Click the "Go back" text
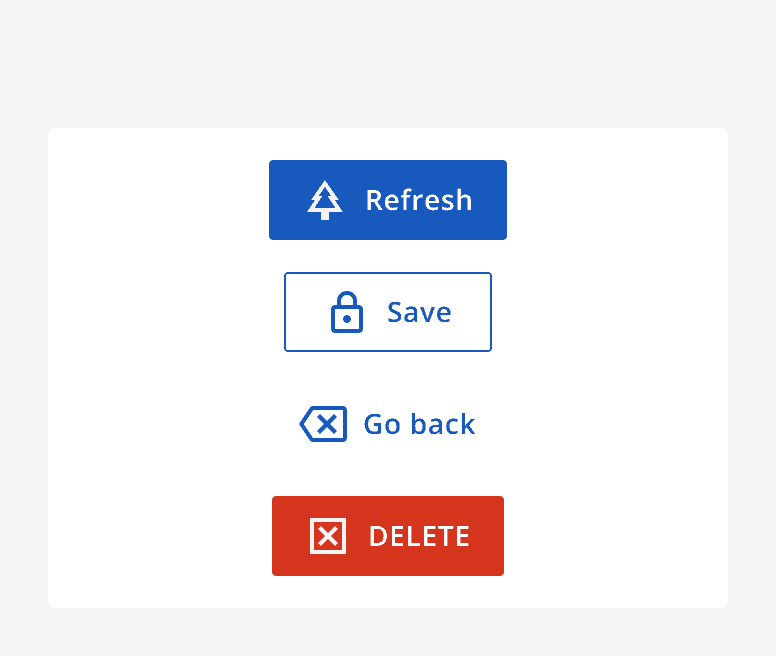 pyautogui.click(x=419, y=424)
